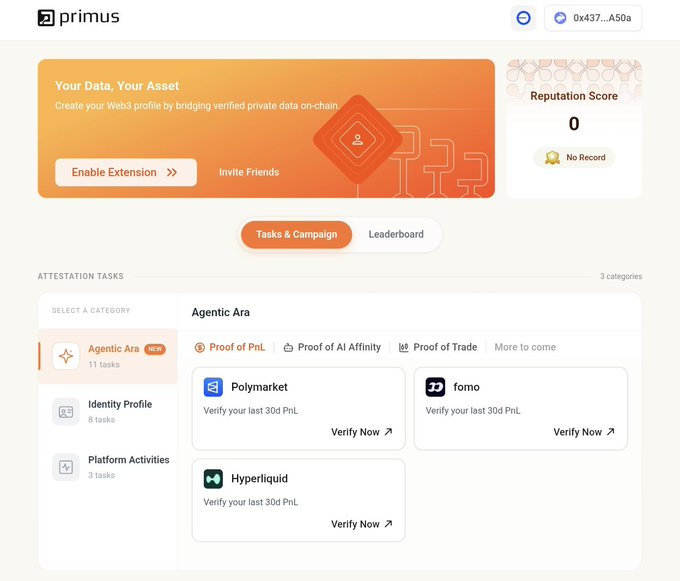
Task: Click the Reputation Score heading
Action: point(574,96)
